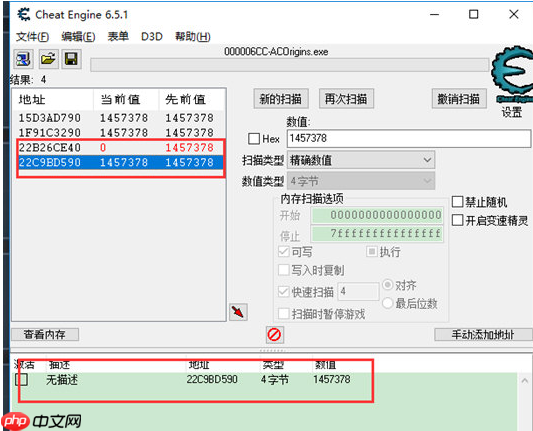533x431 pixels.
Task: Select the 对齐 radio button
Action: point(388,285)
